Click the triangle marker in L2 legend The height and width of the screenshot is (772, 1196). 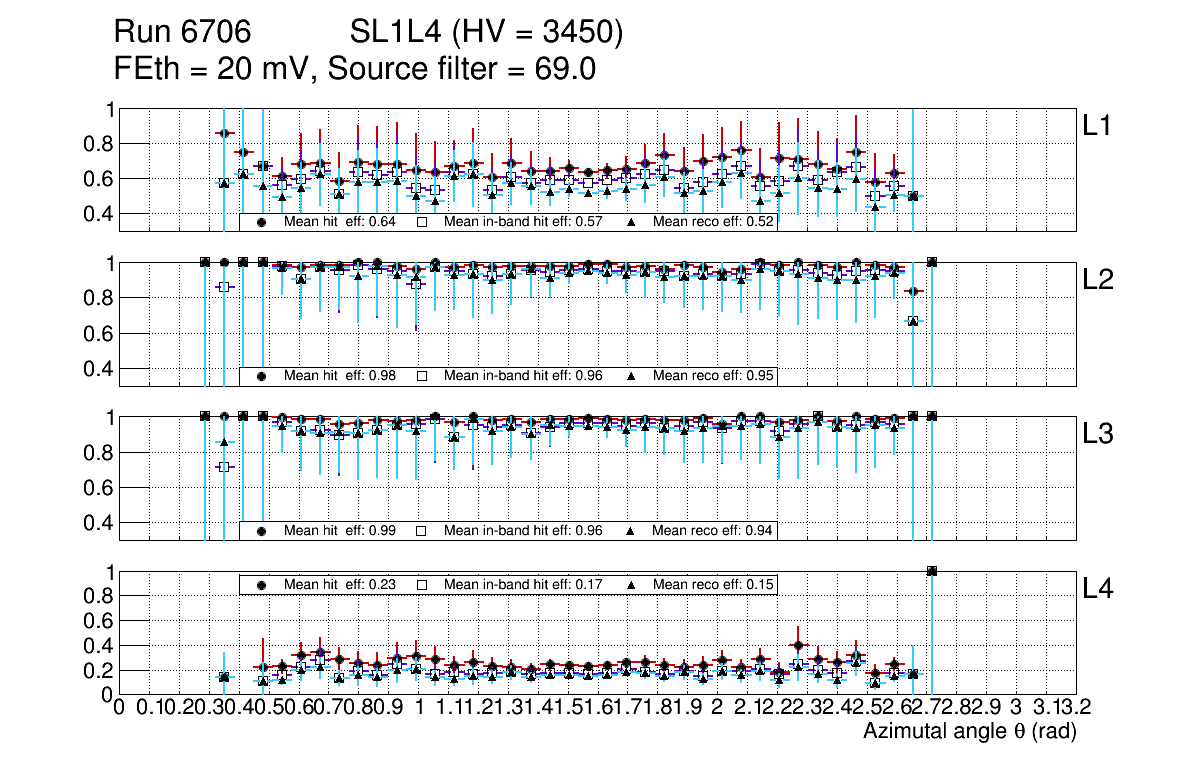tap(631, 376)
